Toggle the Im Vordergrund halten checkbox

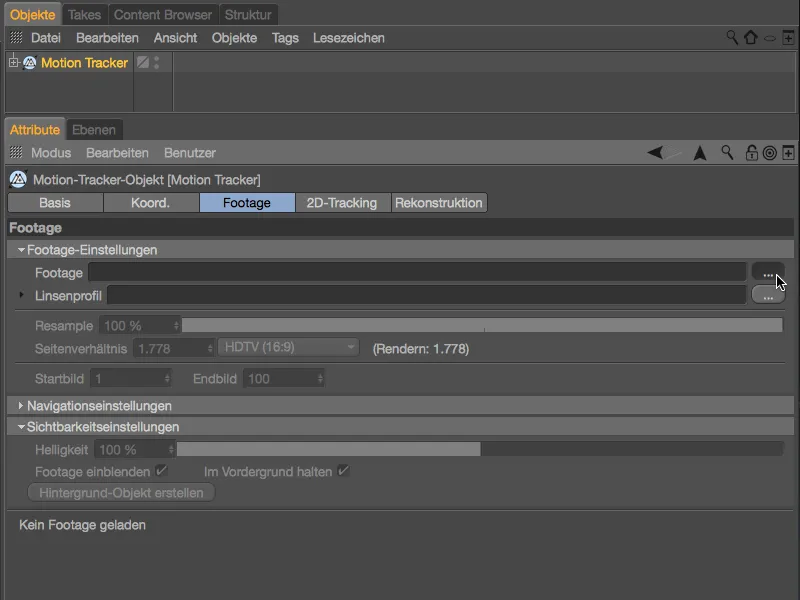coord(342,471)
